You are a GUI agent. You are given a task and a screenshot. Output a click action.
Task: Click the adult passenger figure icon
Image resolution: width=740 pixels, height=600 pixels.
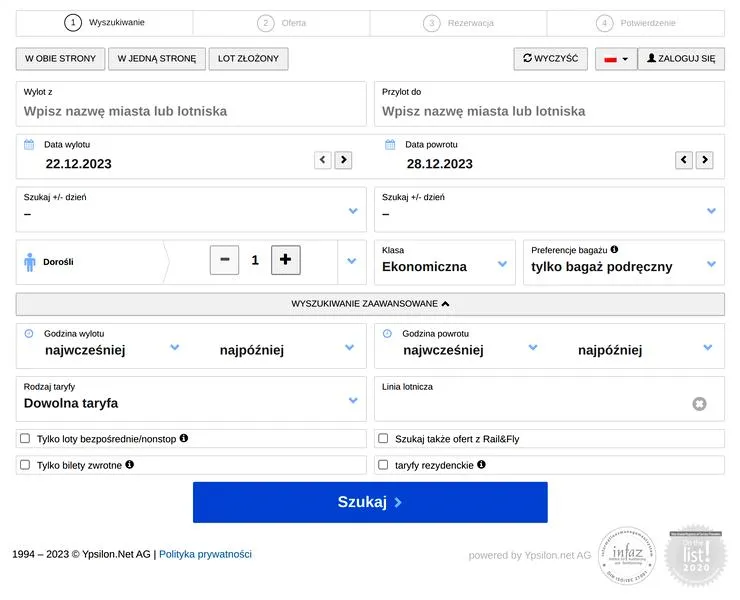tap(30, 262)
